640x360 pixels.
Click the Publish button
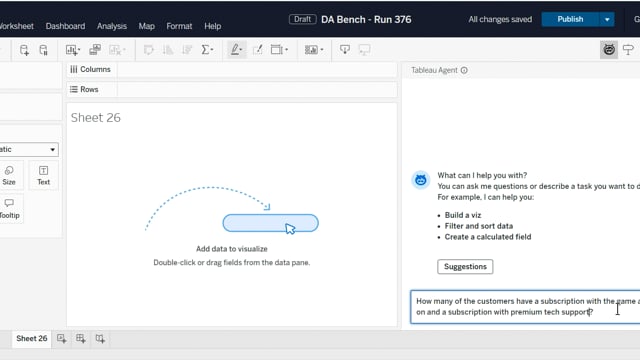pyautogui.click(x=570, y=20)
